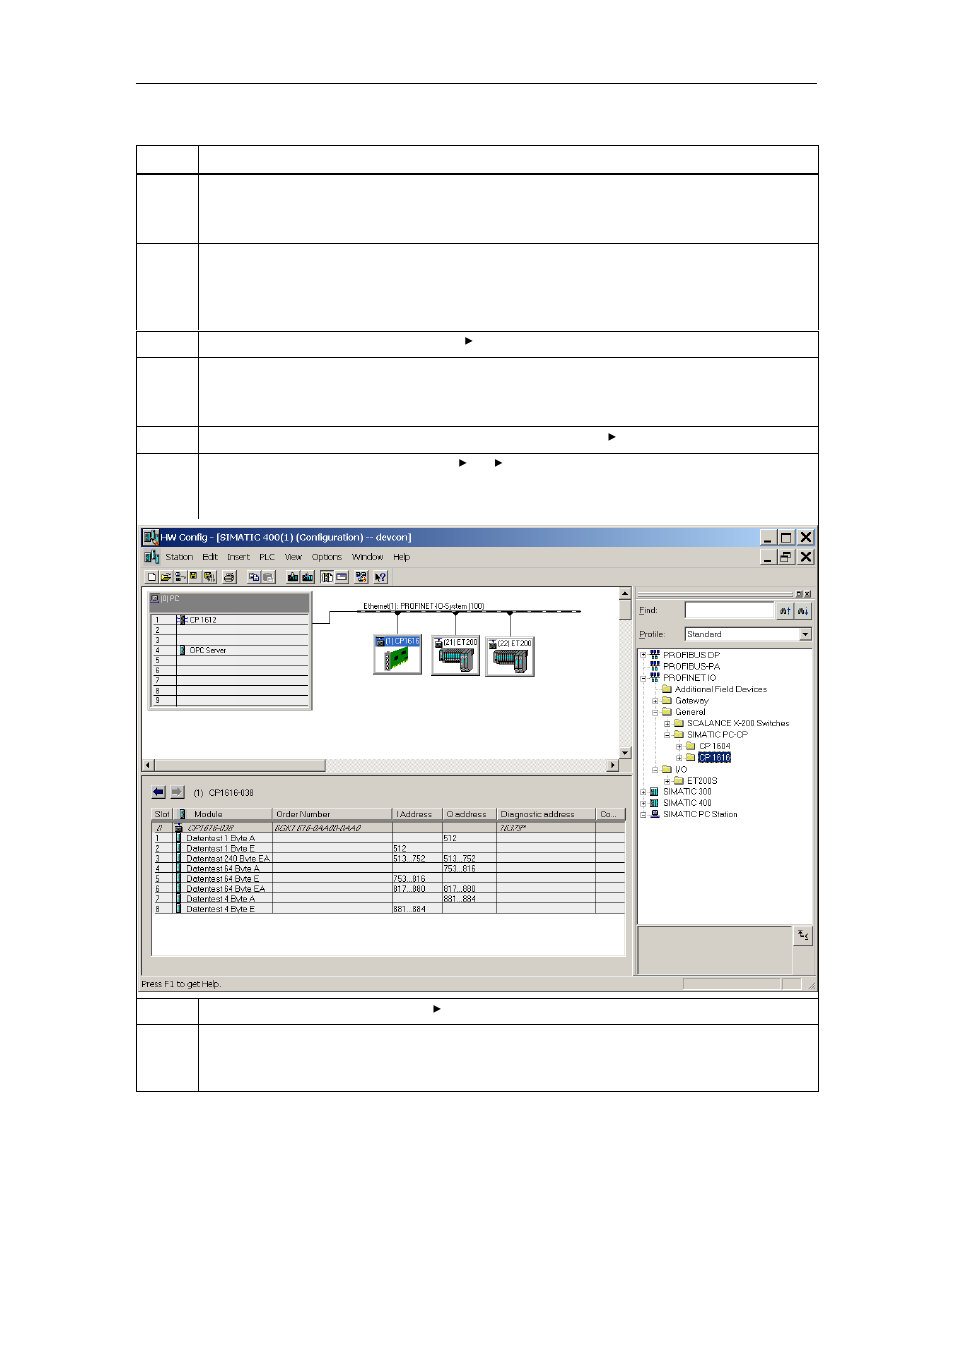Open the Window menu

pyautogui.click(x=367, y=557)
